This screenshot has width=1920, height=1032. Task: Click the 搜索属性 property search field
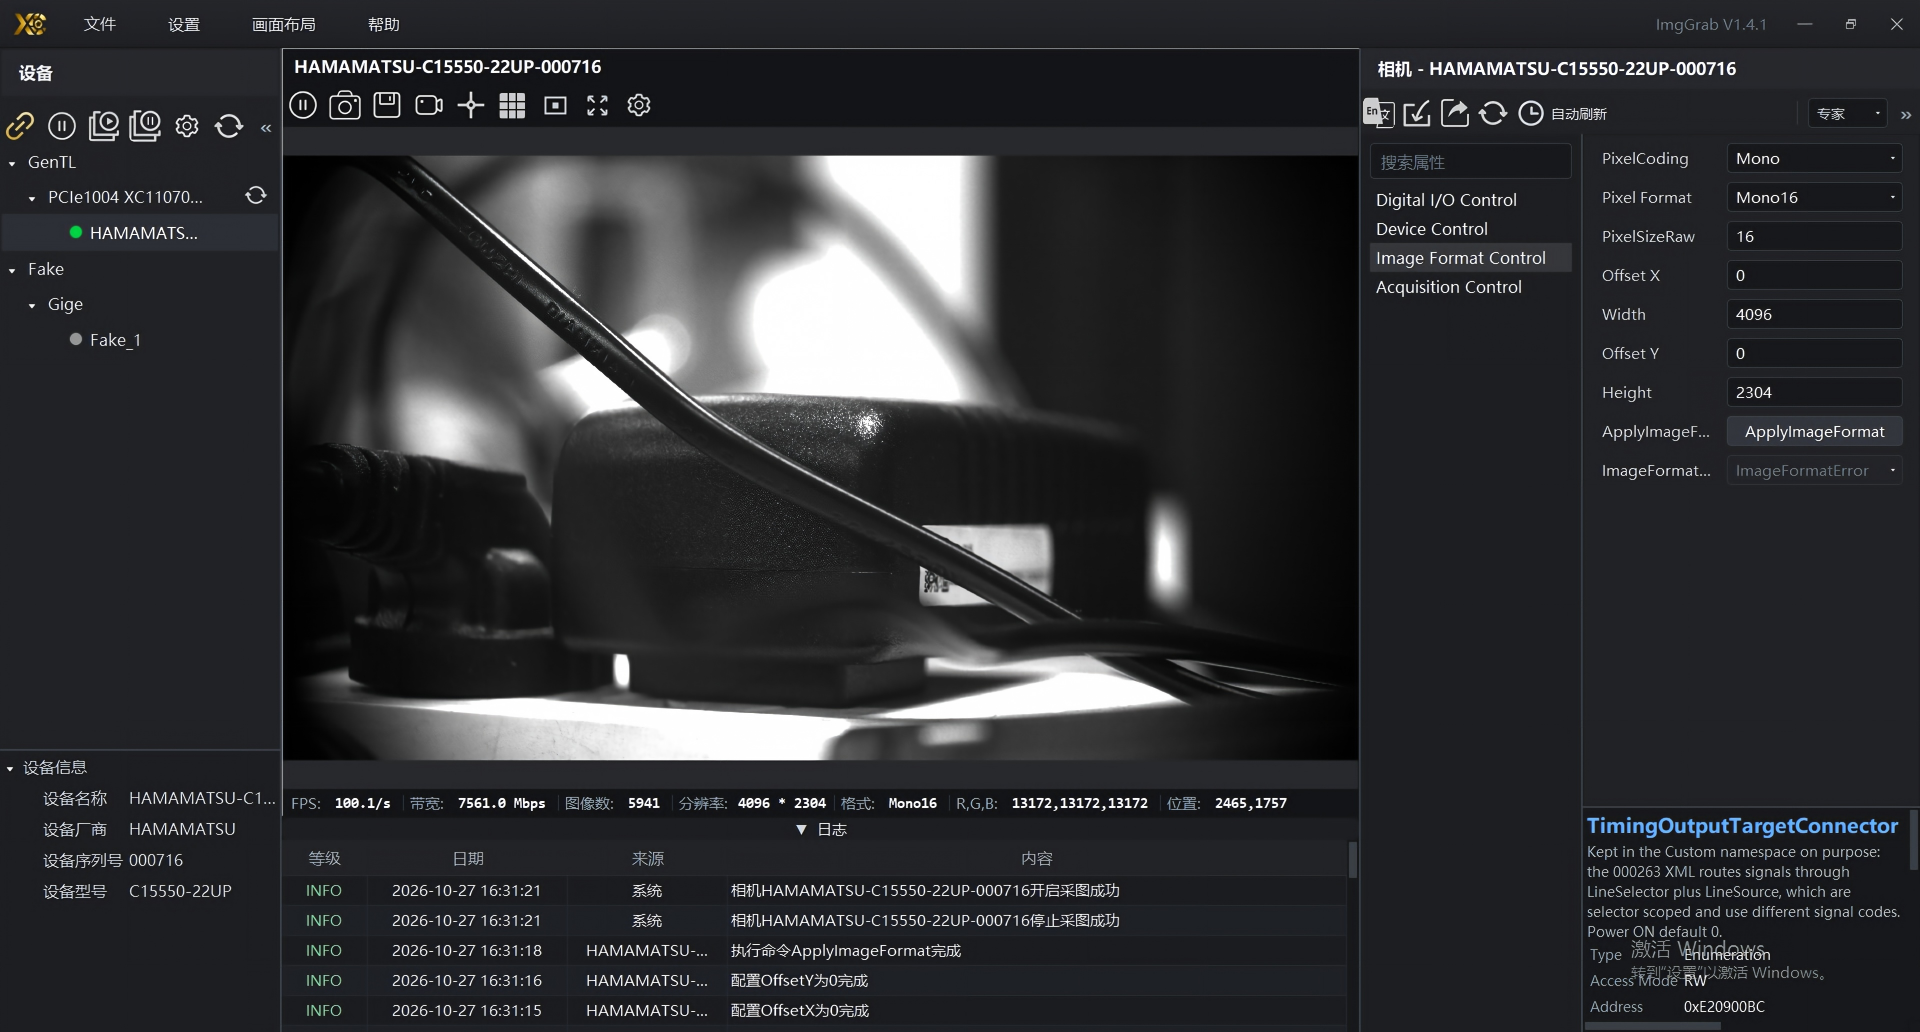pos(1470,162)
